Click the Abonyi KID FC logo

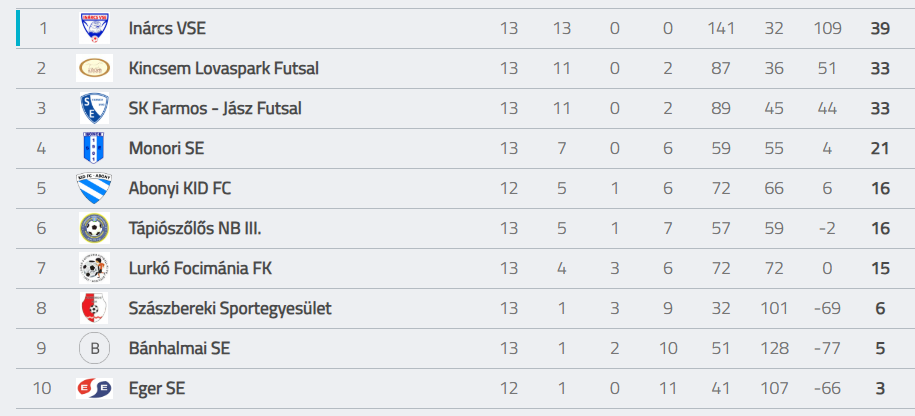(94, 188)
